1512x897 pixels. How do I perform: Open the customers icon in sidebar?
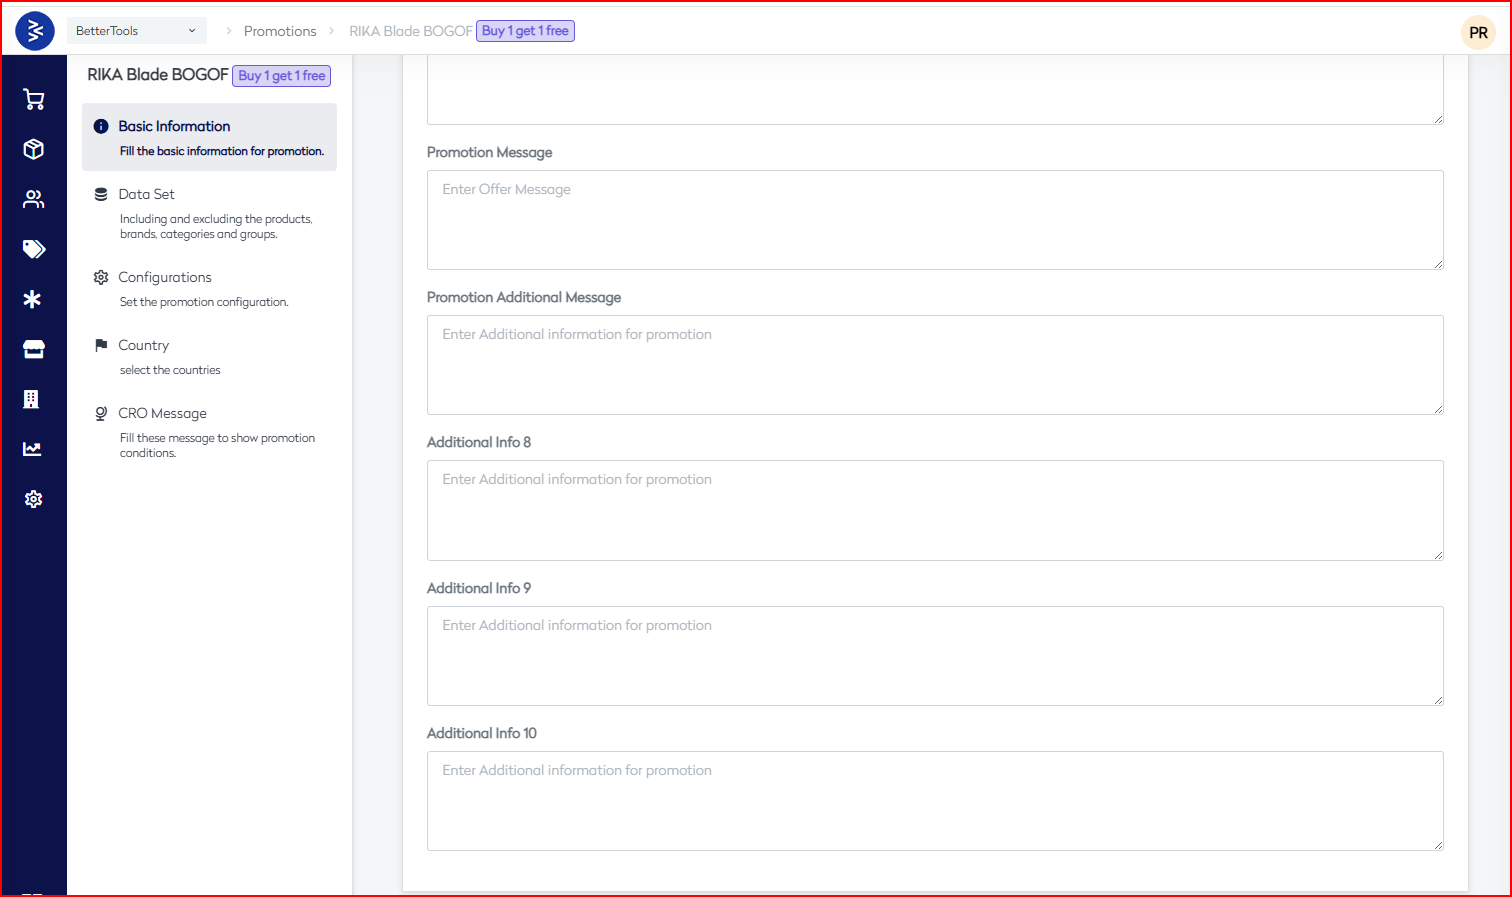pos(34,199)
